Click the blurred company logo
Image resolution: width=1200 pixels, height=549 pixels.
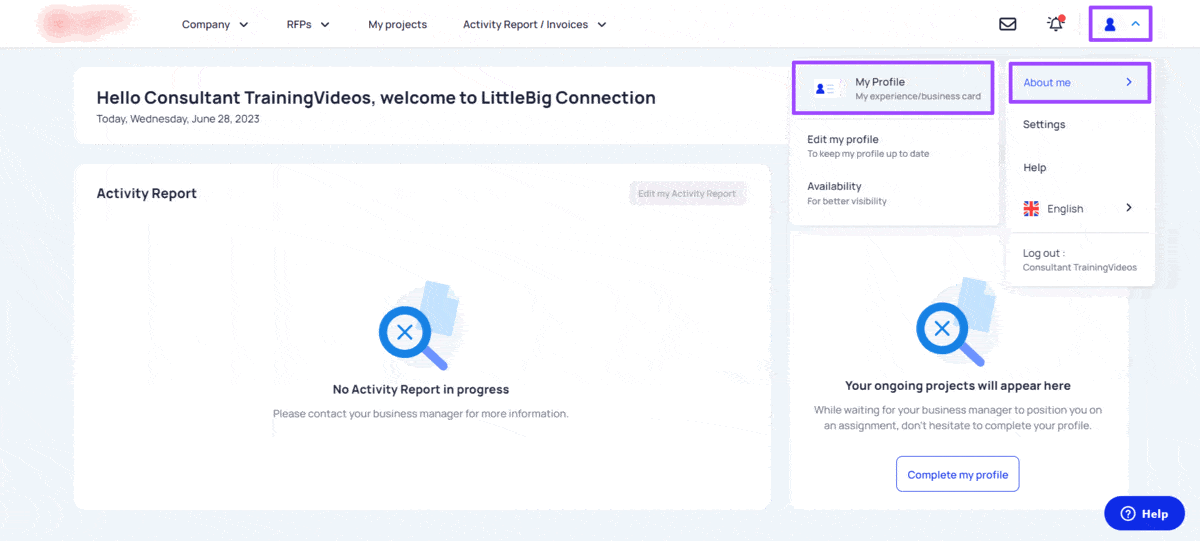pos(86,24)
